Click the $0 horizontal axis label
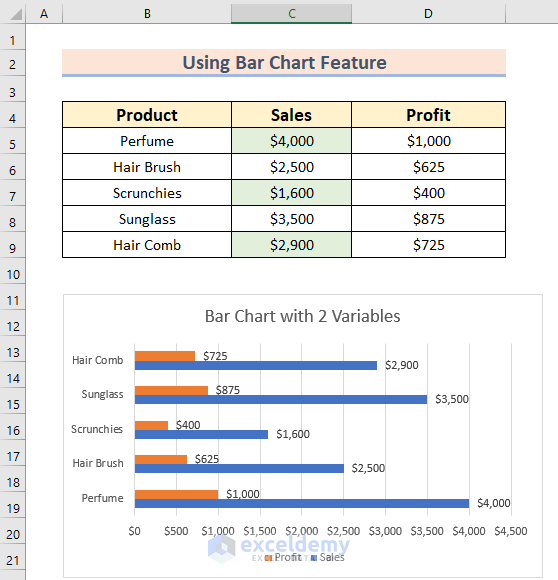558x580 pixels. click(134, 531)
